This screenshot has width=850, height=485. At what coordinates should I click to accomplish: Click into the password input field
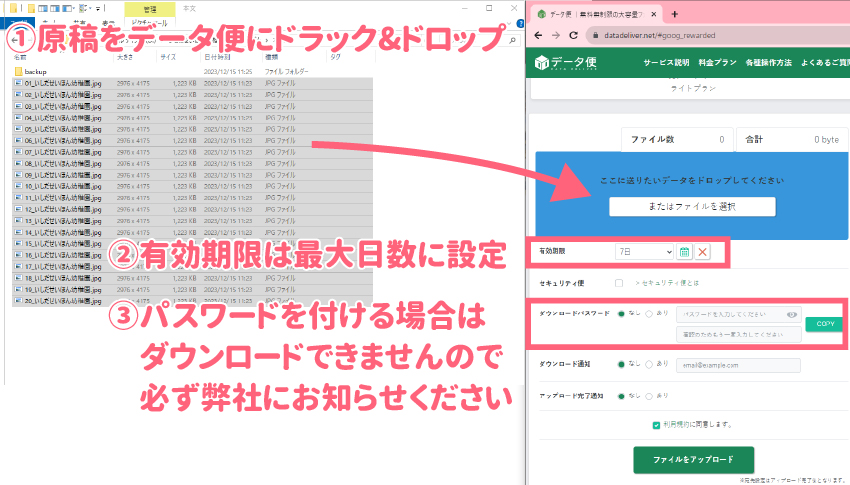point(738,314)
